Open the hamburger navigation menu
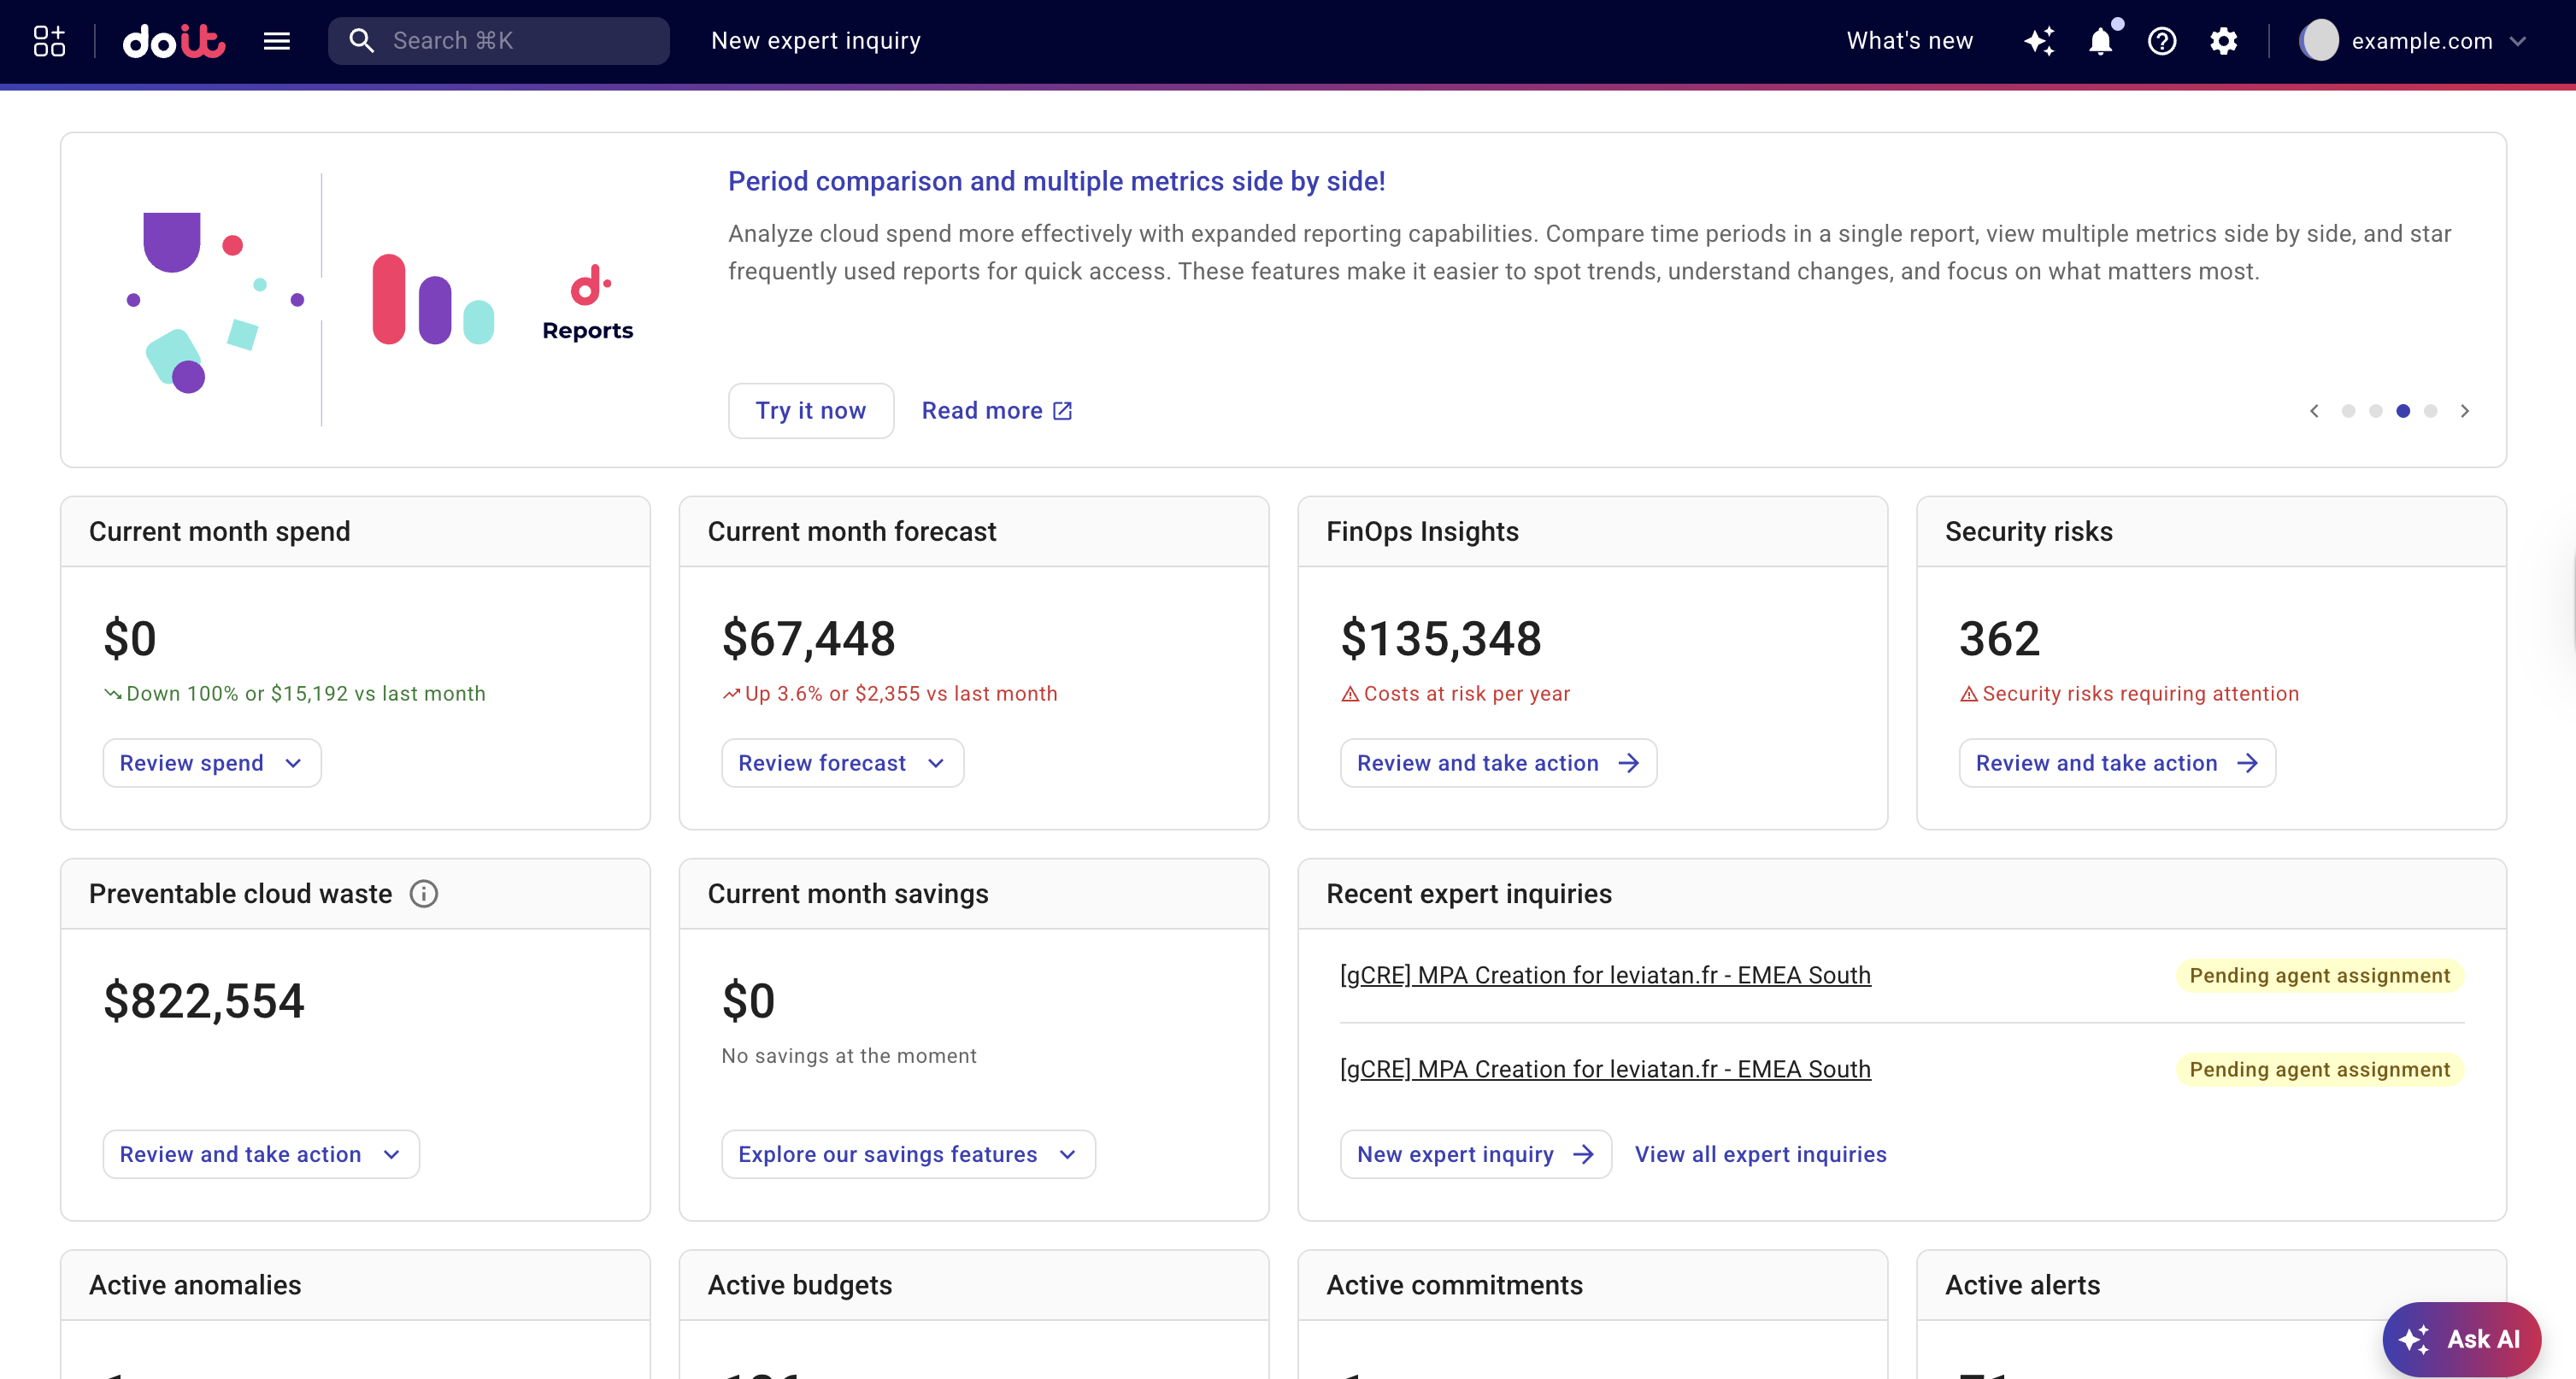The height and width of the screenshot is (1379, 2576). coord(277,41)
